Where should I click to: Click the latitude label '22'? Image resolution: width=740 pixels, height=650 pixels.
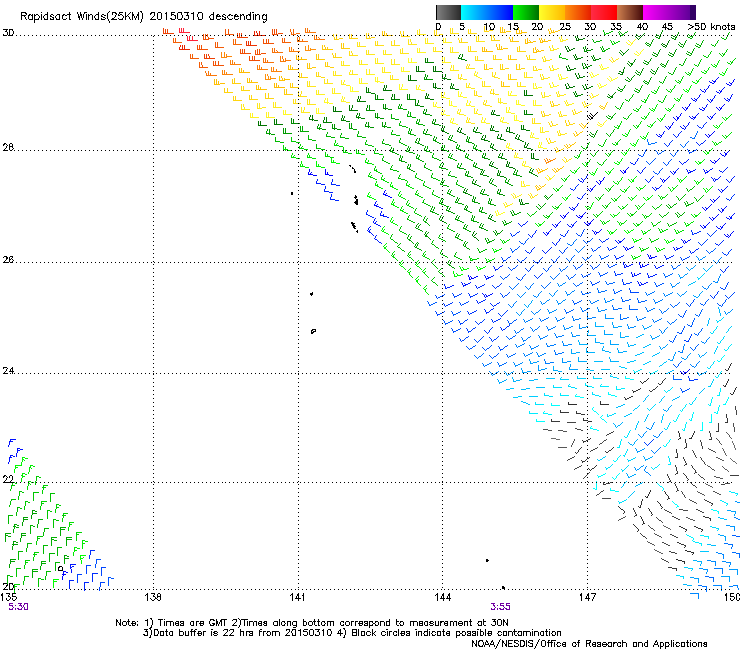tap(8, 479)
